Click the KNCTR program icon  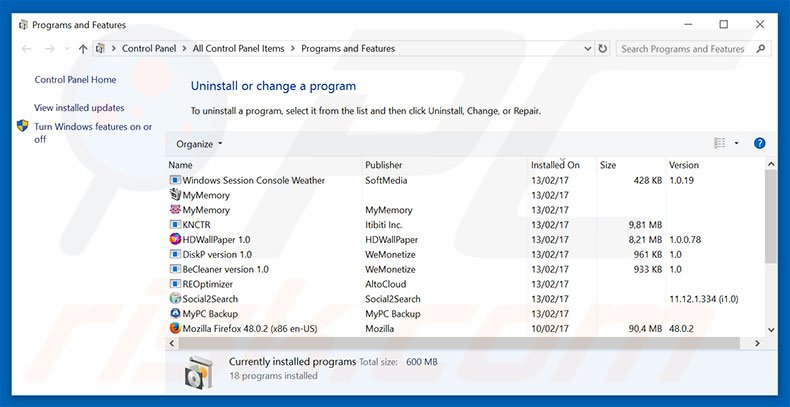(175, 225)
